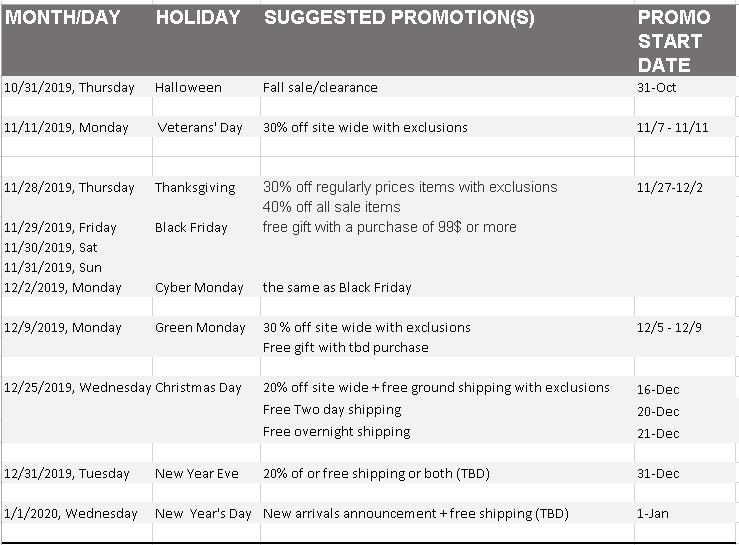Click the Green Monday cell
The height and width of the screenshot is (545, 739).
[x=206, y=327]
